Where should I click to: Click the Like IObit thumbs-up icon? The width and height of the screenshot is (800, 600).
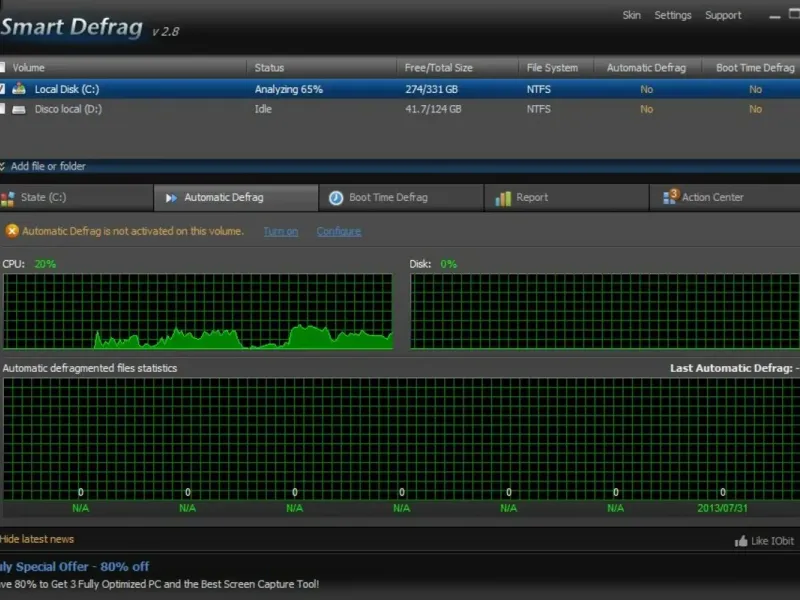(741, 541)
